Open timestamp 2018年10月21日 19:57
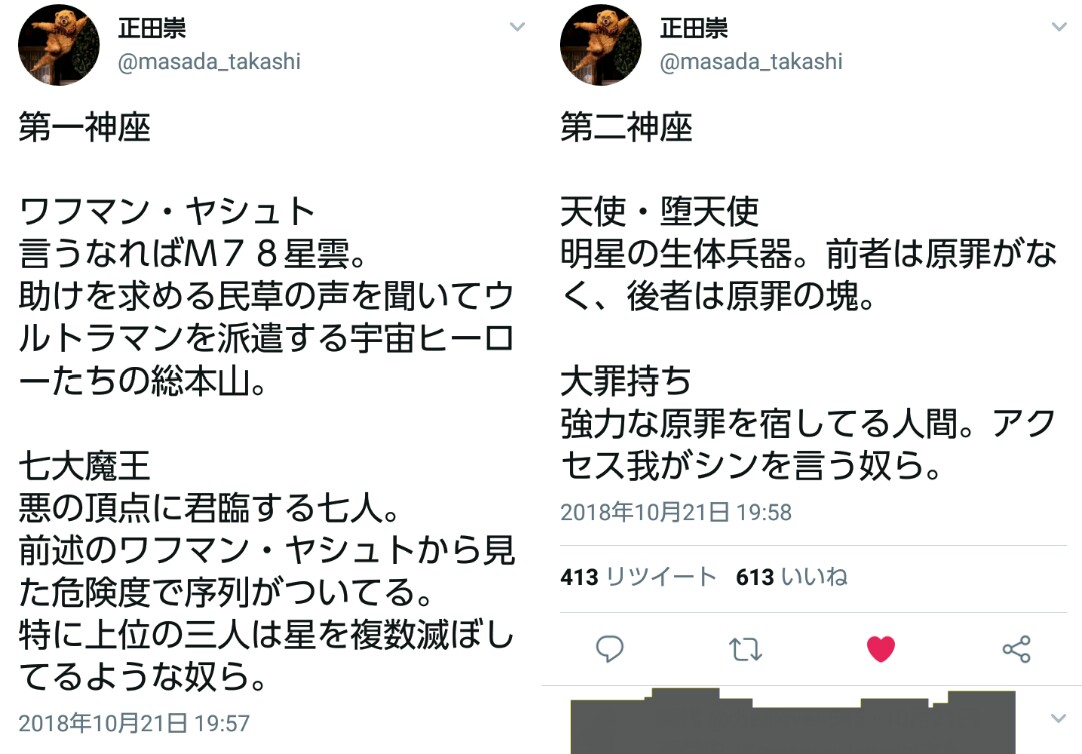The width and height of the screenshot is (1082, 754). pos(134,723)
